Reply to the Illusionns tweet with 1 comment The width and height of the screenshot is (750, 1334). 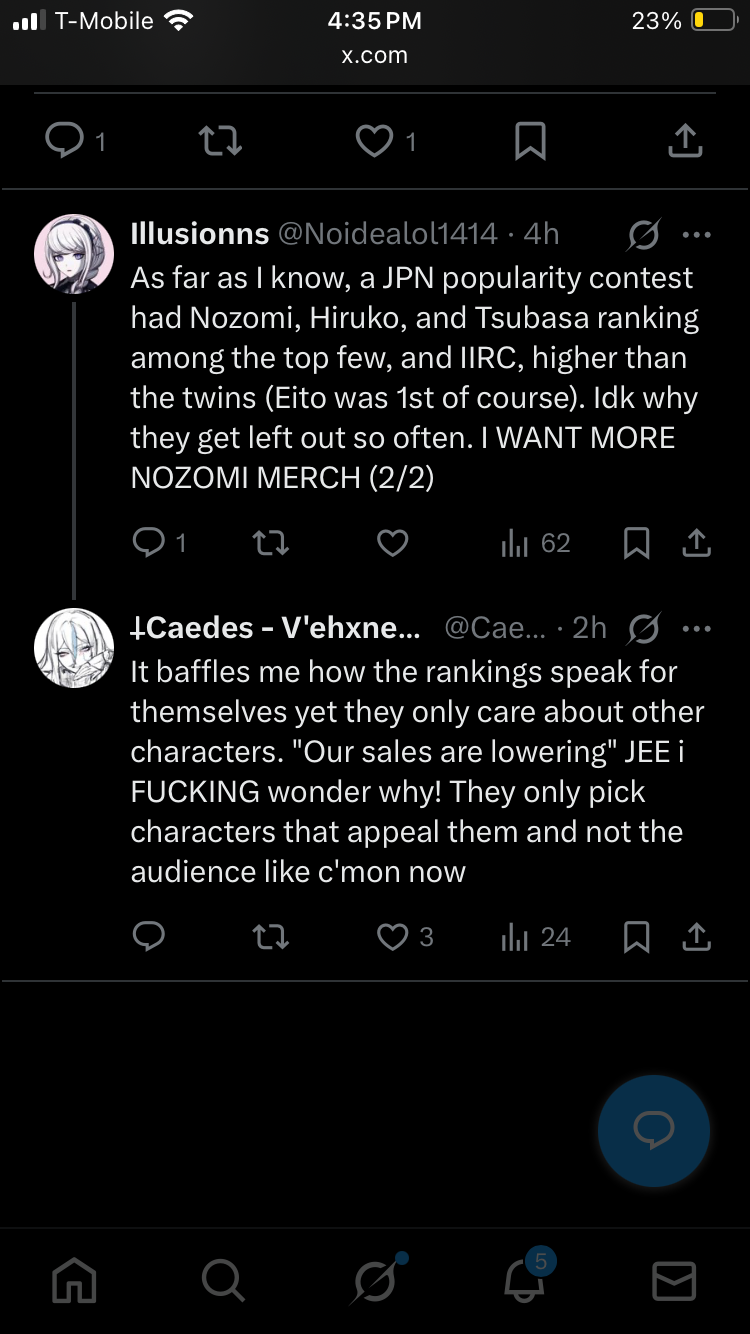tap(159, 543)
